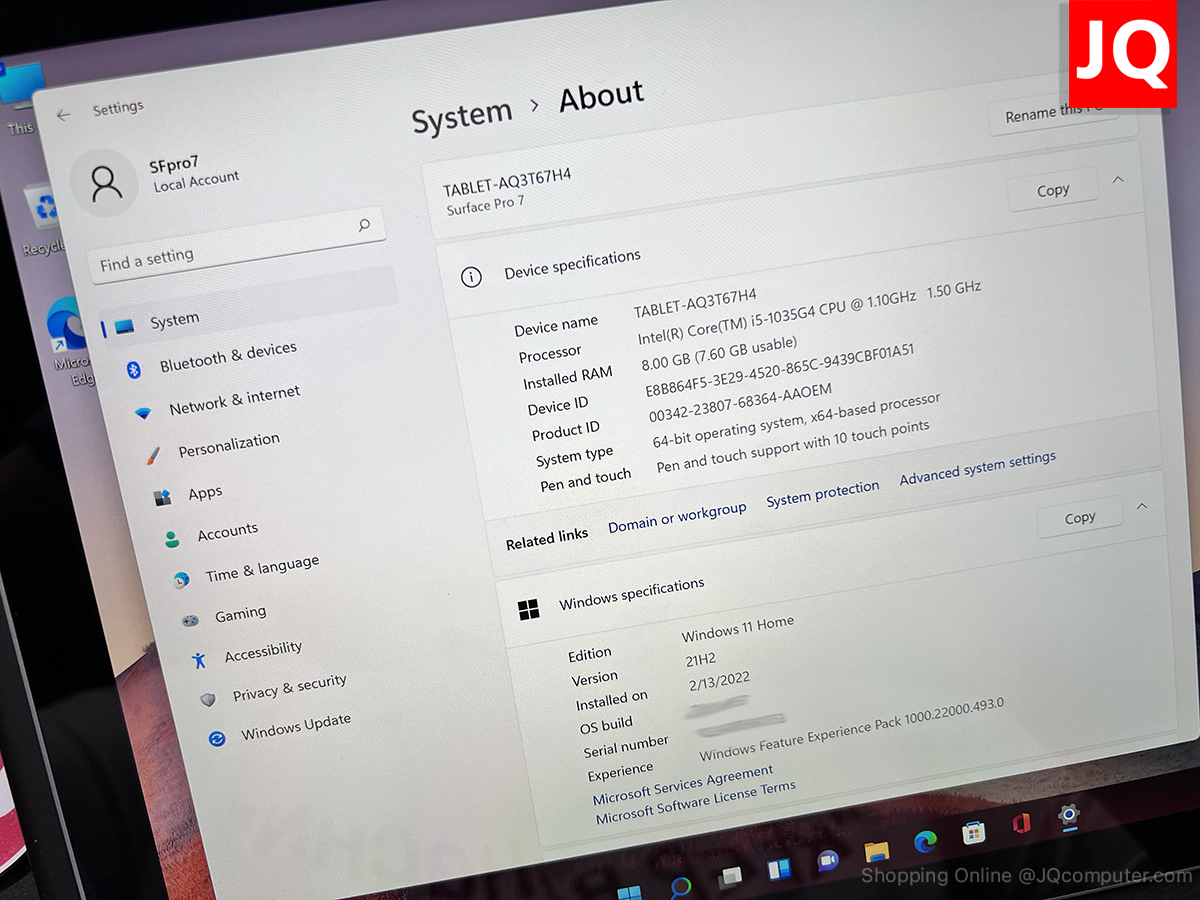Open File Explorer from the taskbar
Image resolution: width=1200 pixels, height=900 pixels.
coord(876,850)
